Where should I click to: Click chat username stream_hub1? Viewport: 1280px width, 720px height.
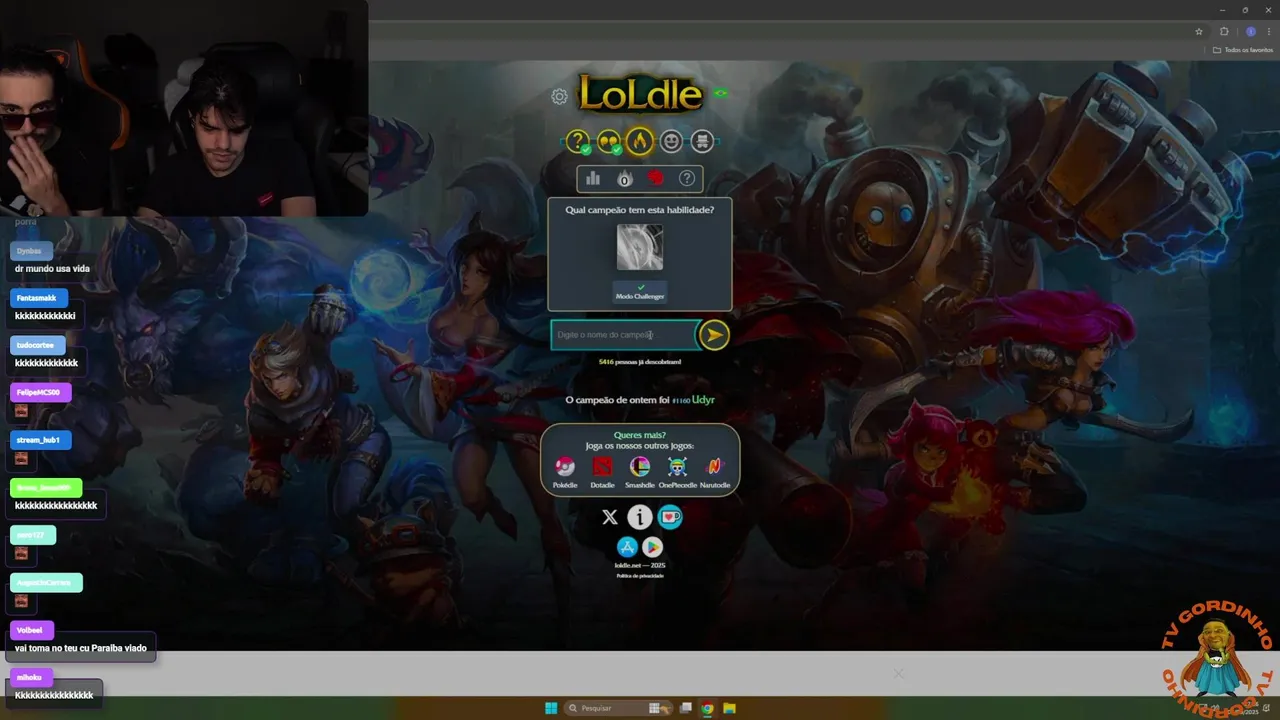click(x=38, y=440)
